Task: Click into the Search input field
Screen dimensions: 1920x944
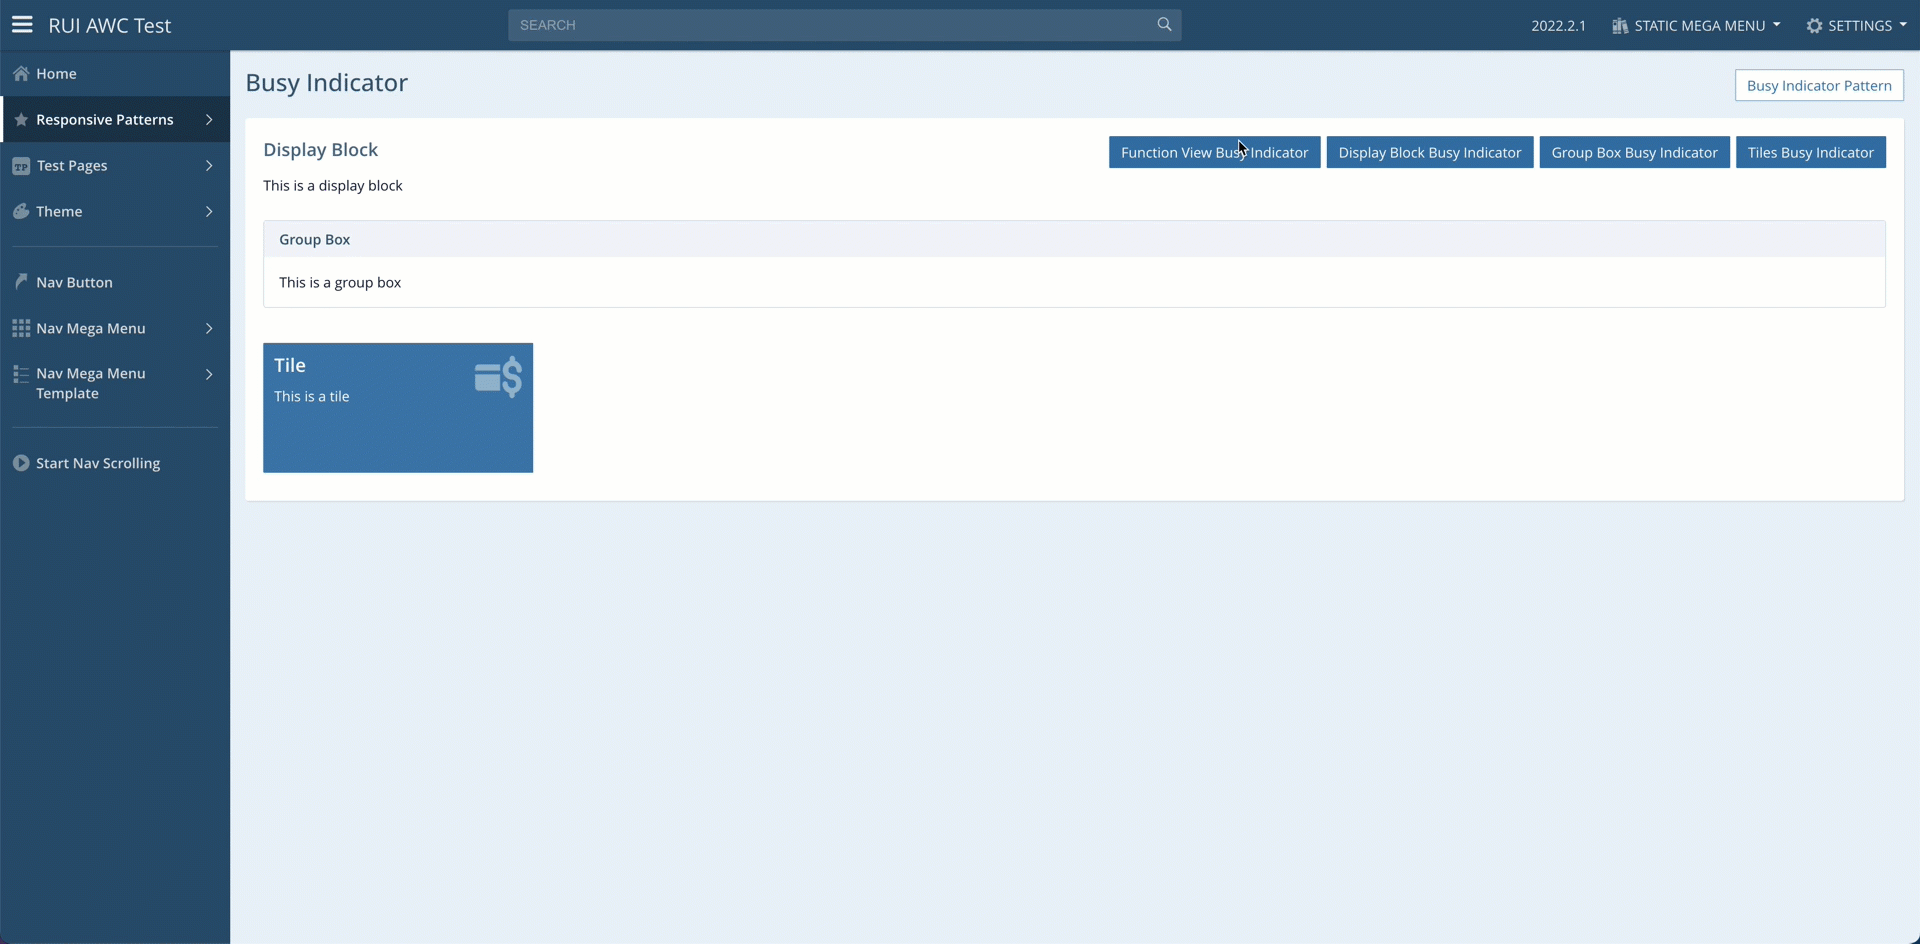Action: click(x=830, y=25)
